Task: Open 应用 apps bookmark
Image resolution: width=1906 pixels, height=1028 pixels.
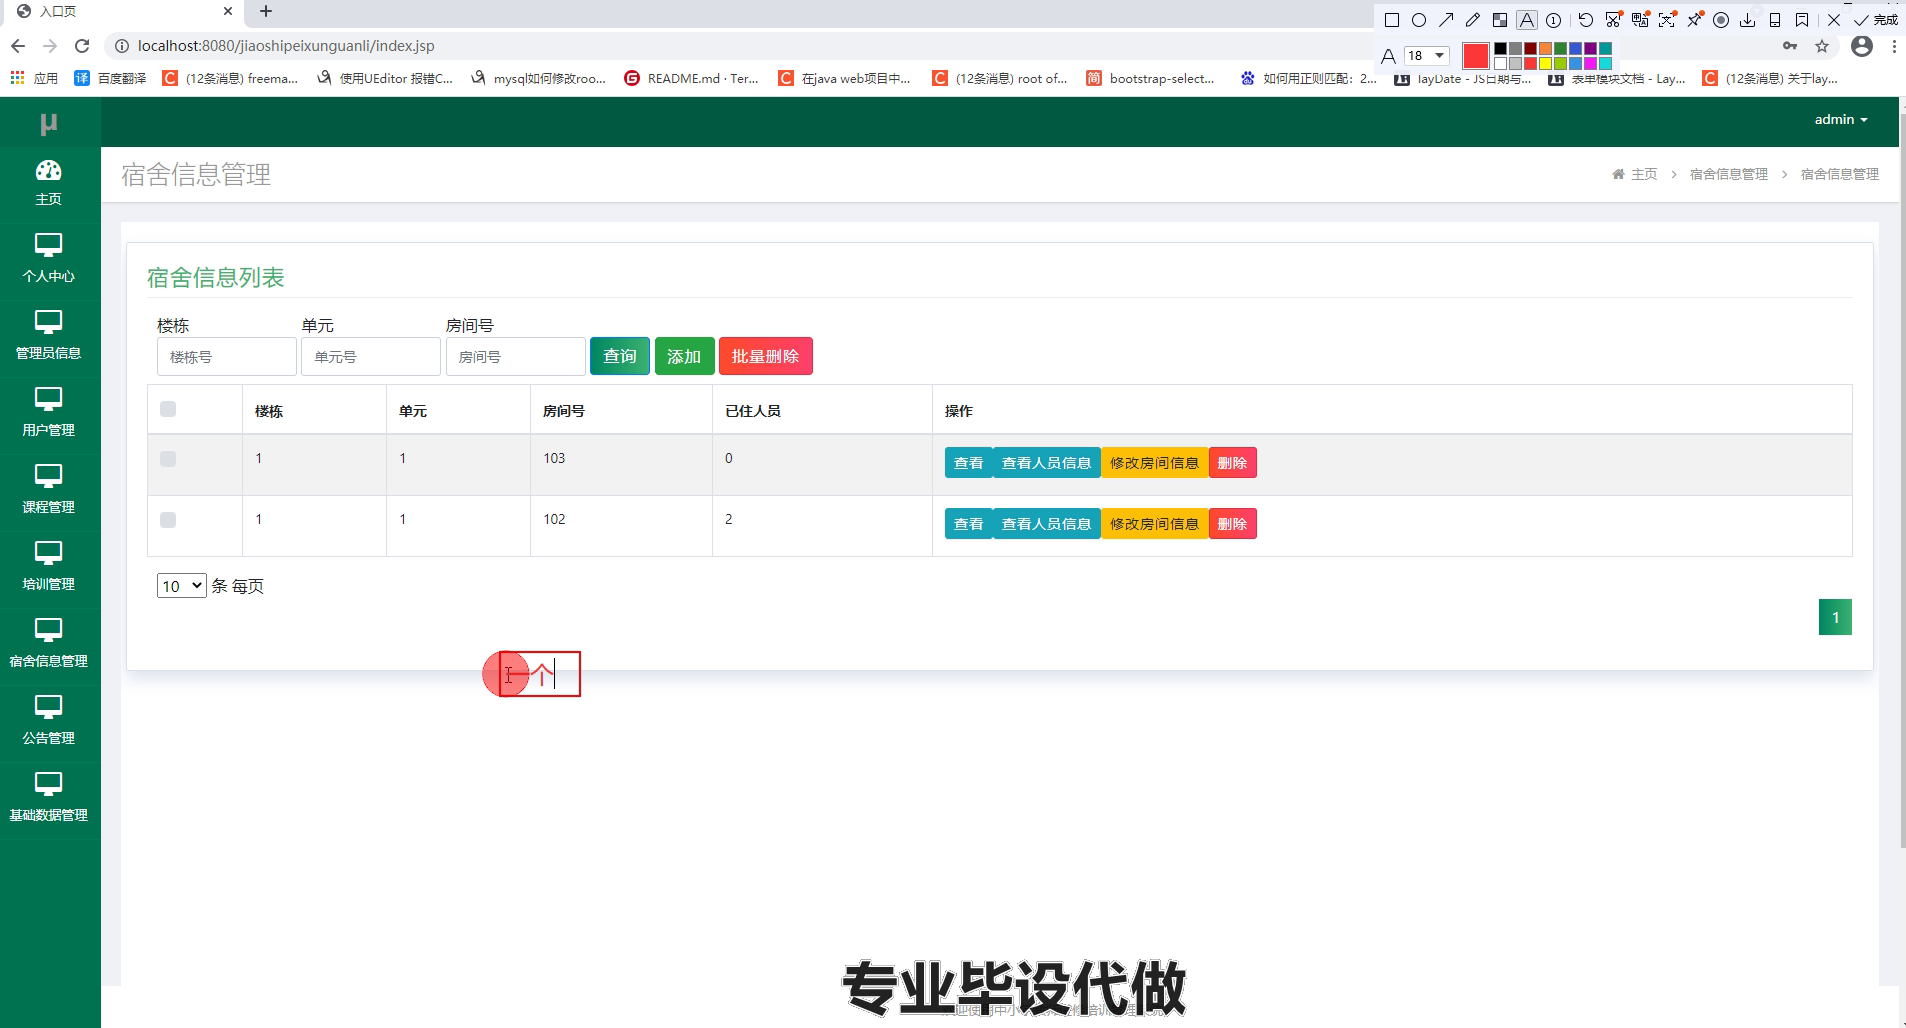Action: 35,78
